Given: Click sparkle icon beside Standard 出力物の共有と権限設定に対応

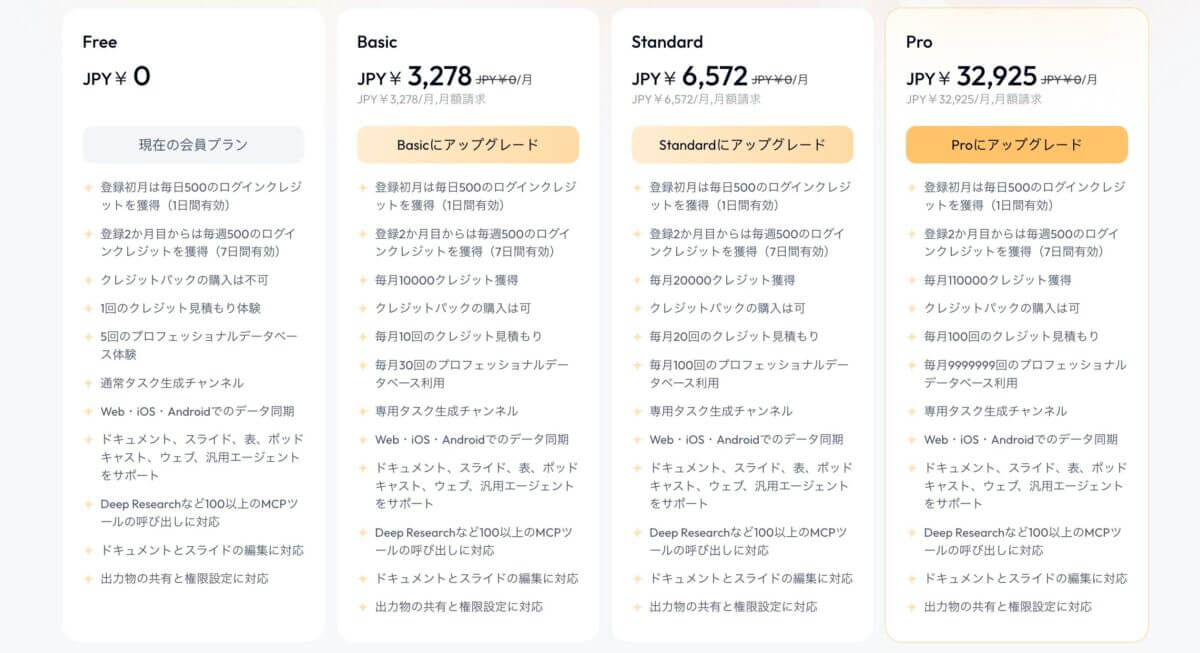Looking at the screenshot, I should click(x=638, y=607).
